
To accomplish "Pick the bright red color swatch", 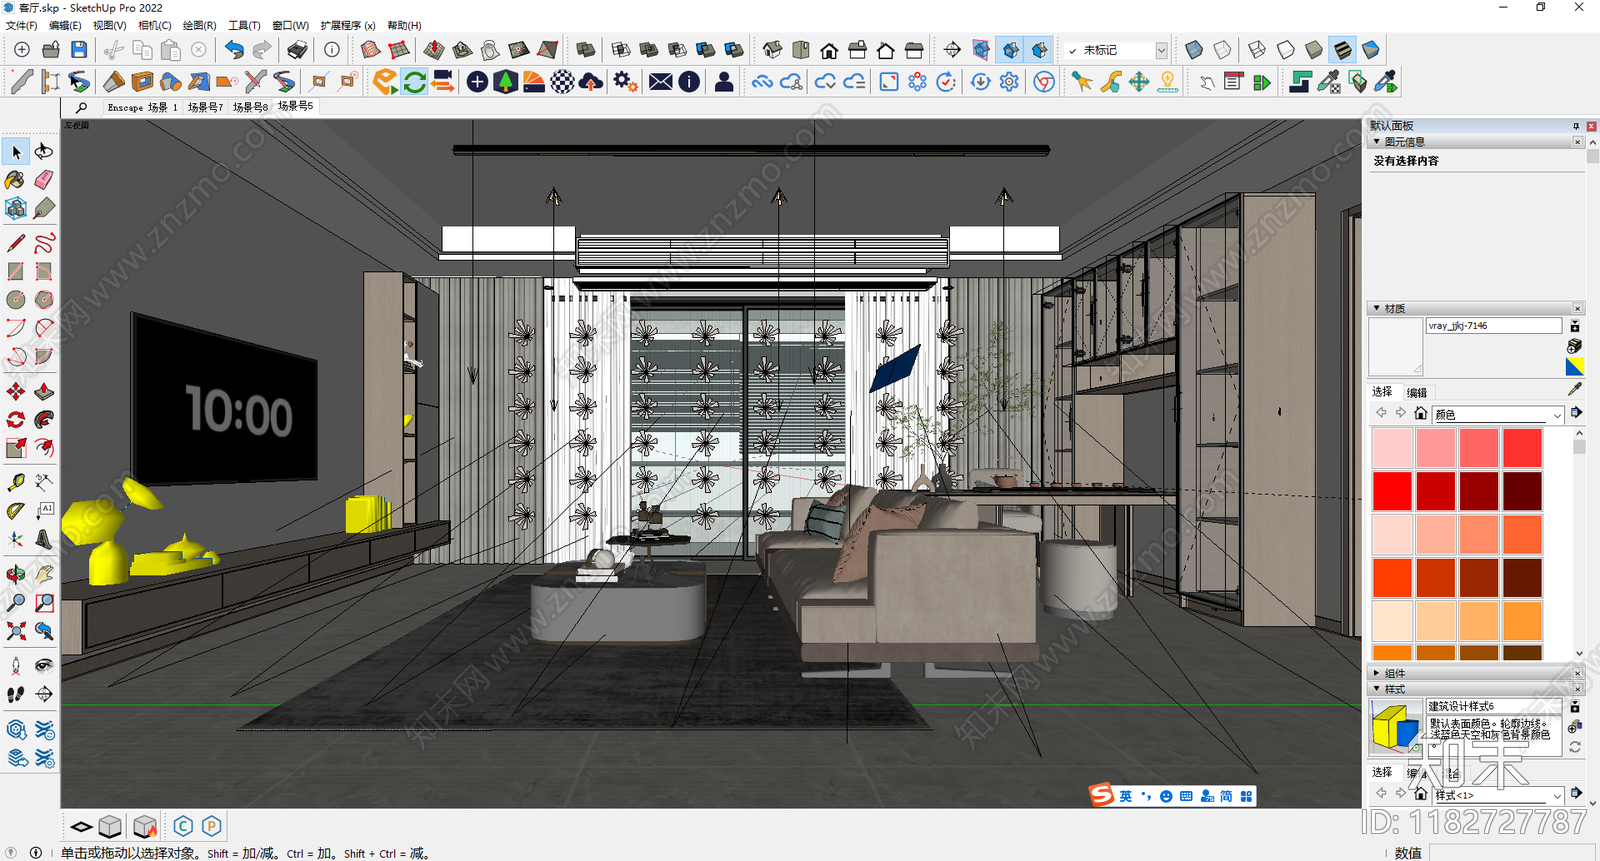I will (x=1392, y=491).
